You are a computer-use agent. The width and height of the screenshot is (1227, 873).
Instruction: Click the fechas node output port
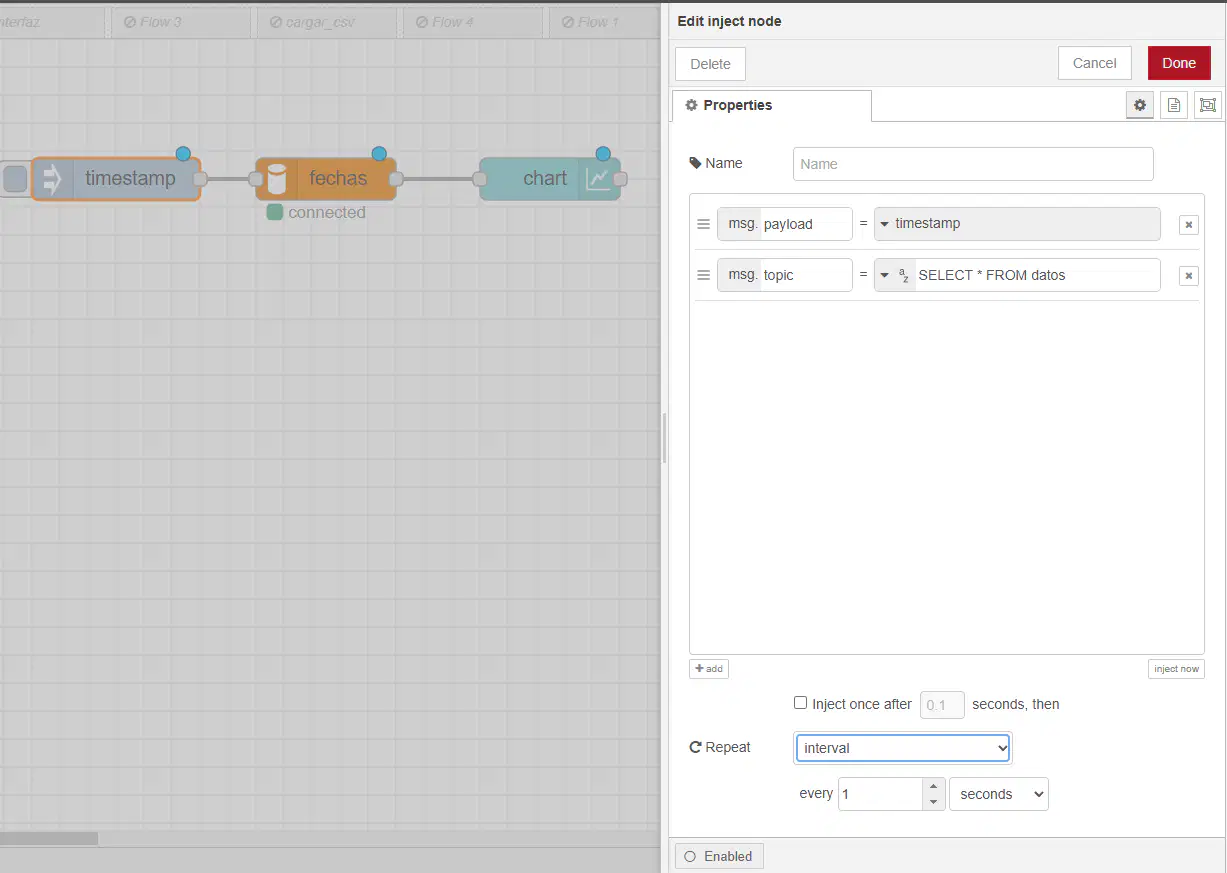(396, 179)
